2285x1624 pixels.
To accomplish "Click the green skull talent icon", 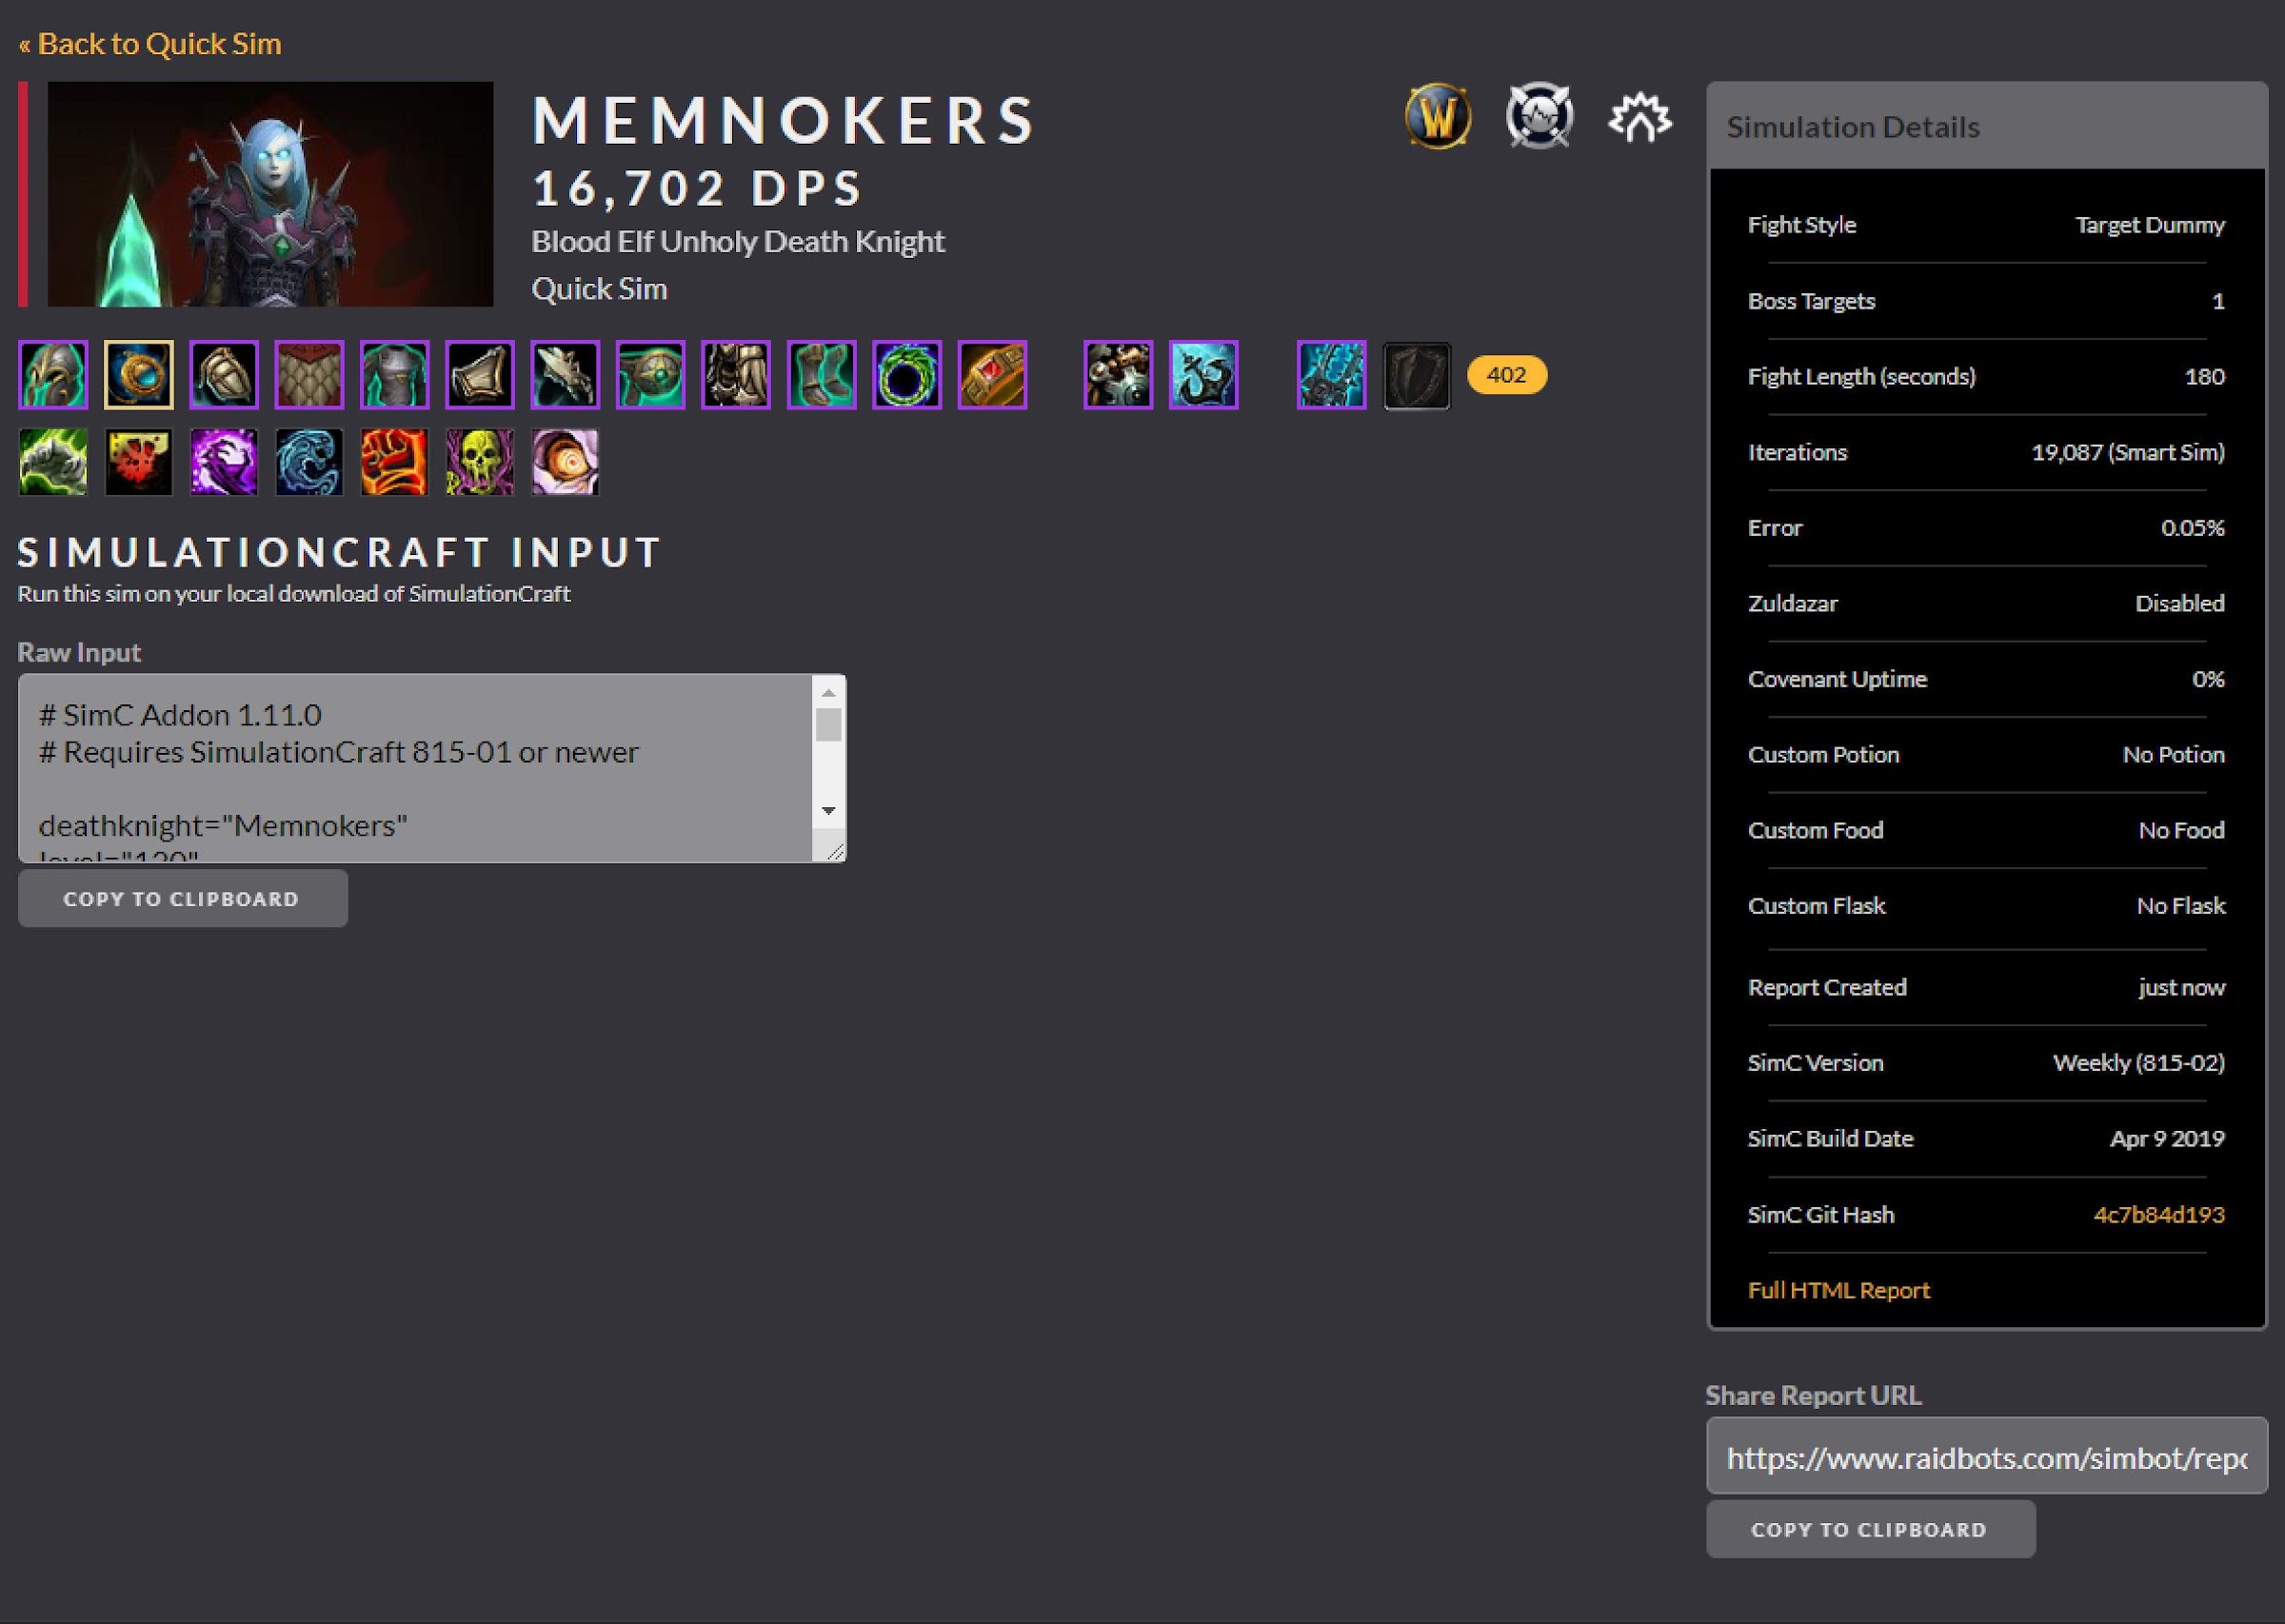I will click(480, 462).
